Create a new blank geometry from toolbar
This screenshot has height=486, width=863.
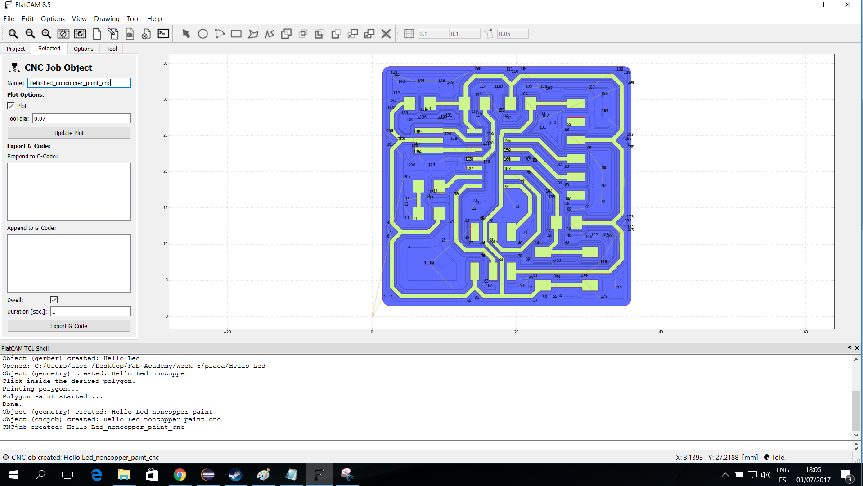point(97,34)
